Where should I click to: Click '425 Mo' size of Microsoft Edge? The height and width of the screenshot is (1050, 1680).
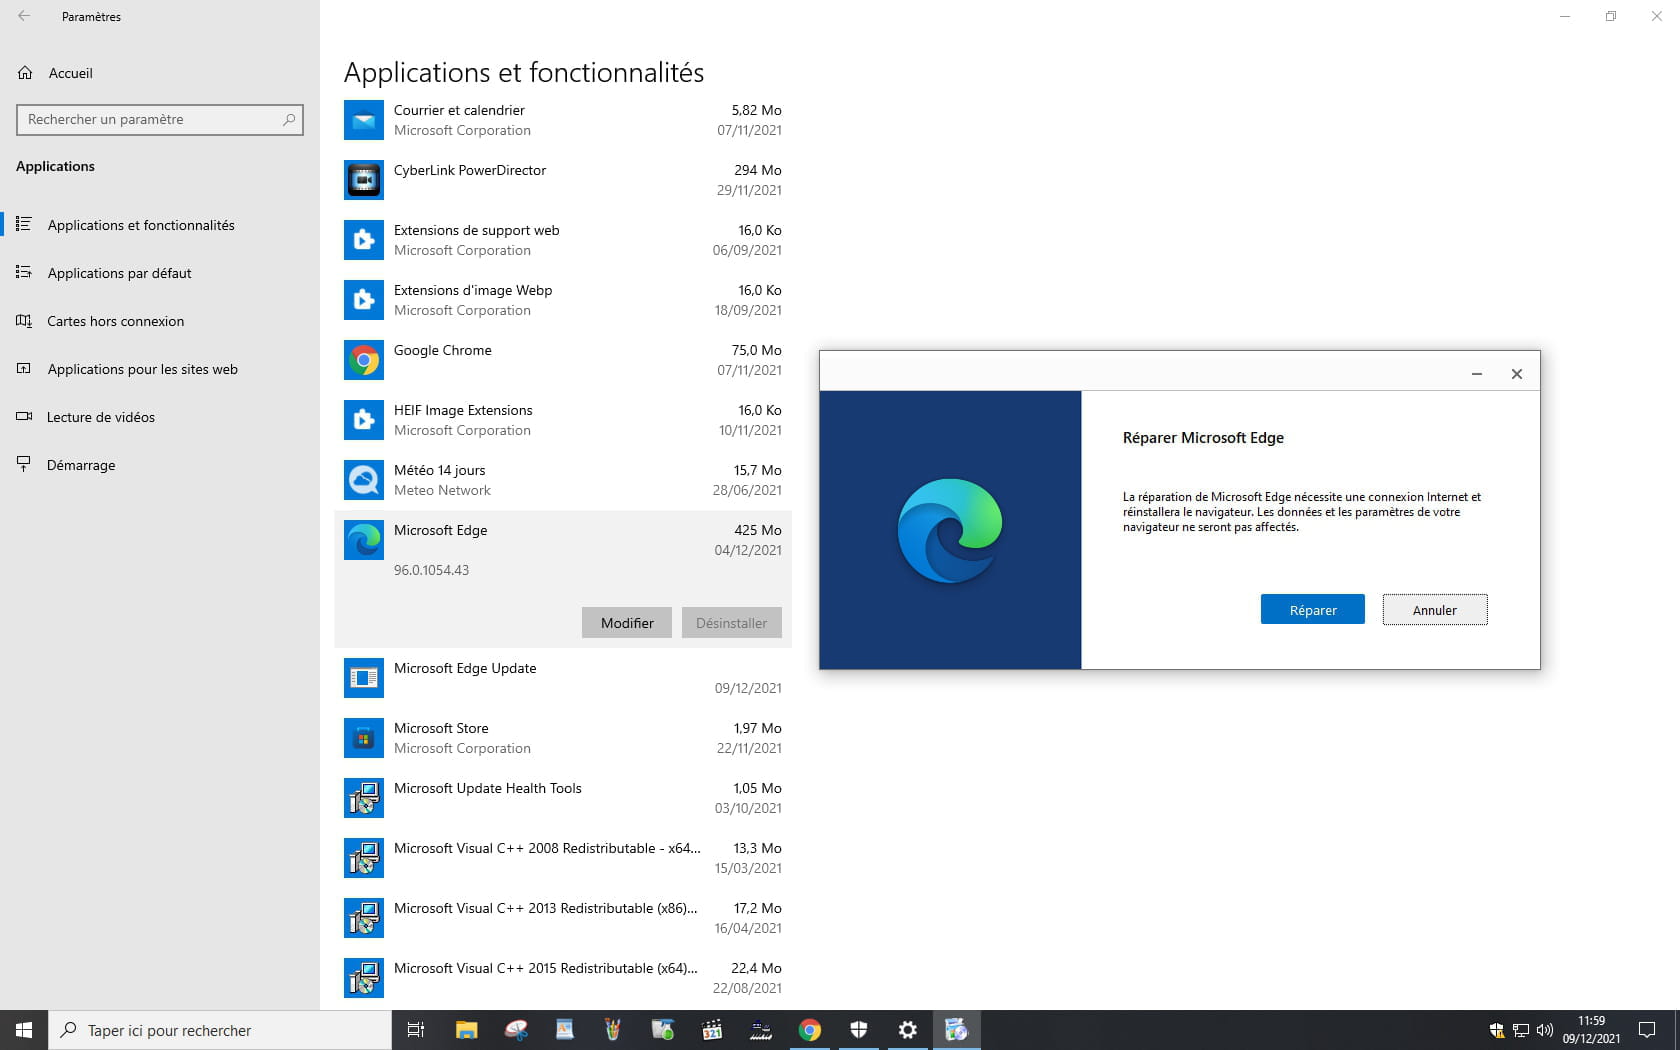[758, 530]
